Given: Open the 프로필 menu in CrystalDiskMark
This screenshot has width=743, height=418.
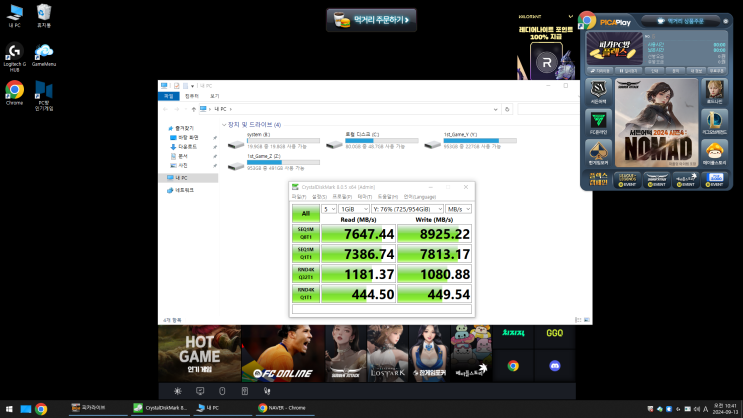Looking at the screenshot, I should (342, 197).
